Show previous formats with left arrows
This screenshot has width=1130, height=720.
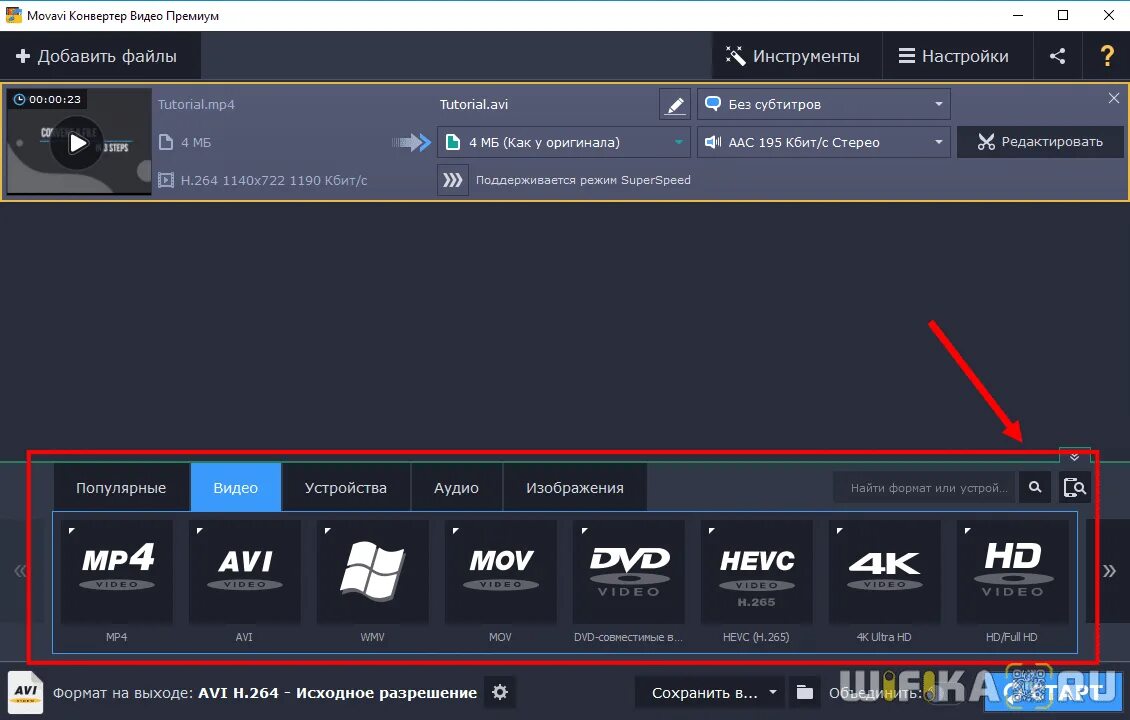20,572
